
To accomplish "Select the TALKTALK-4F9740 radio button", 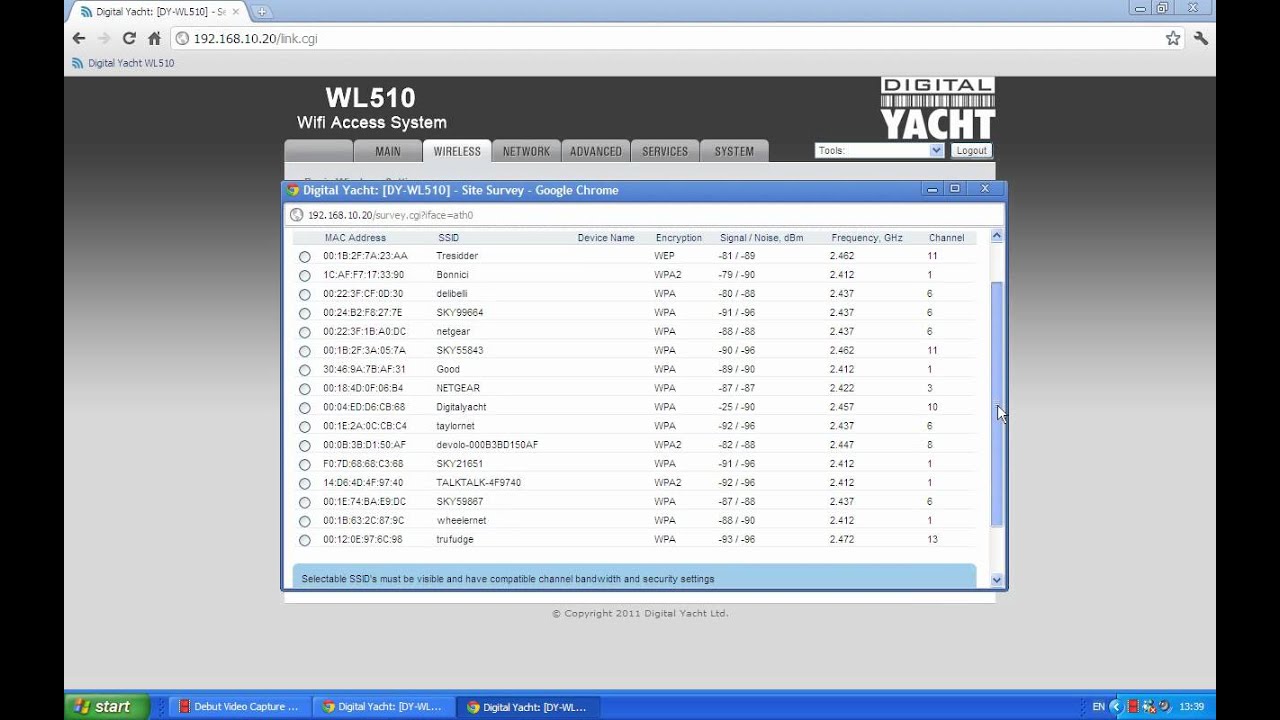I will tap(305, 484).
